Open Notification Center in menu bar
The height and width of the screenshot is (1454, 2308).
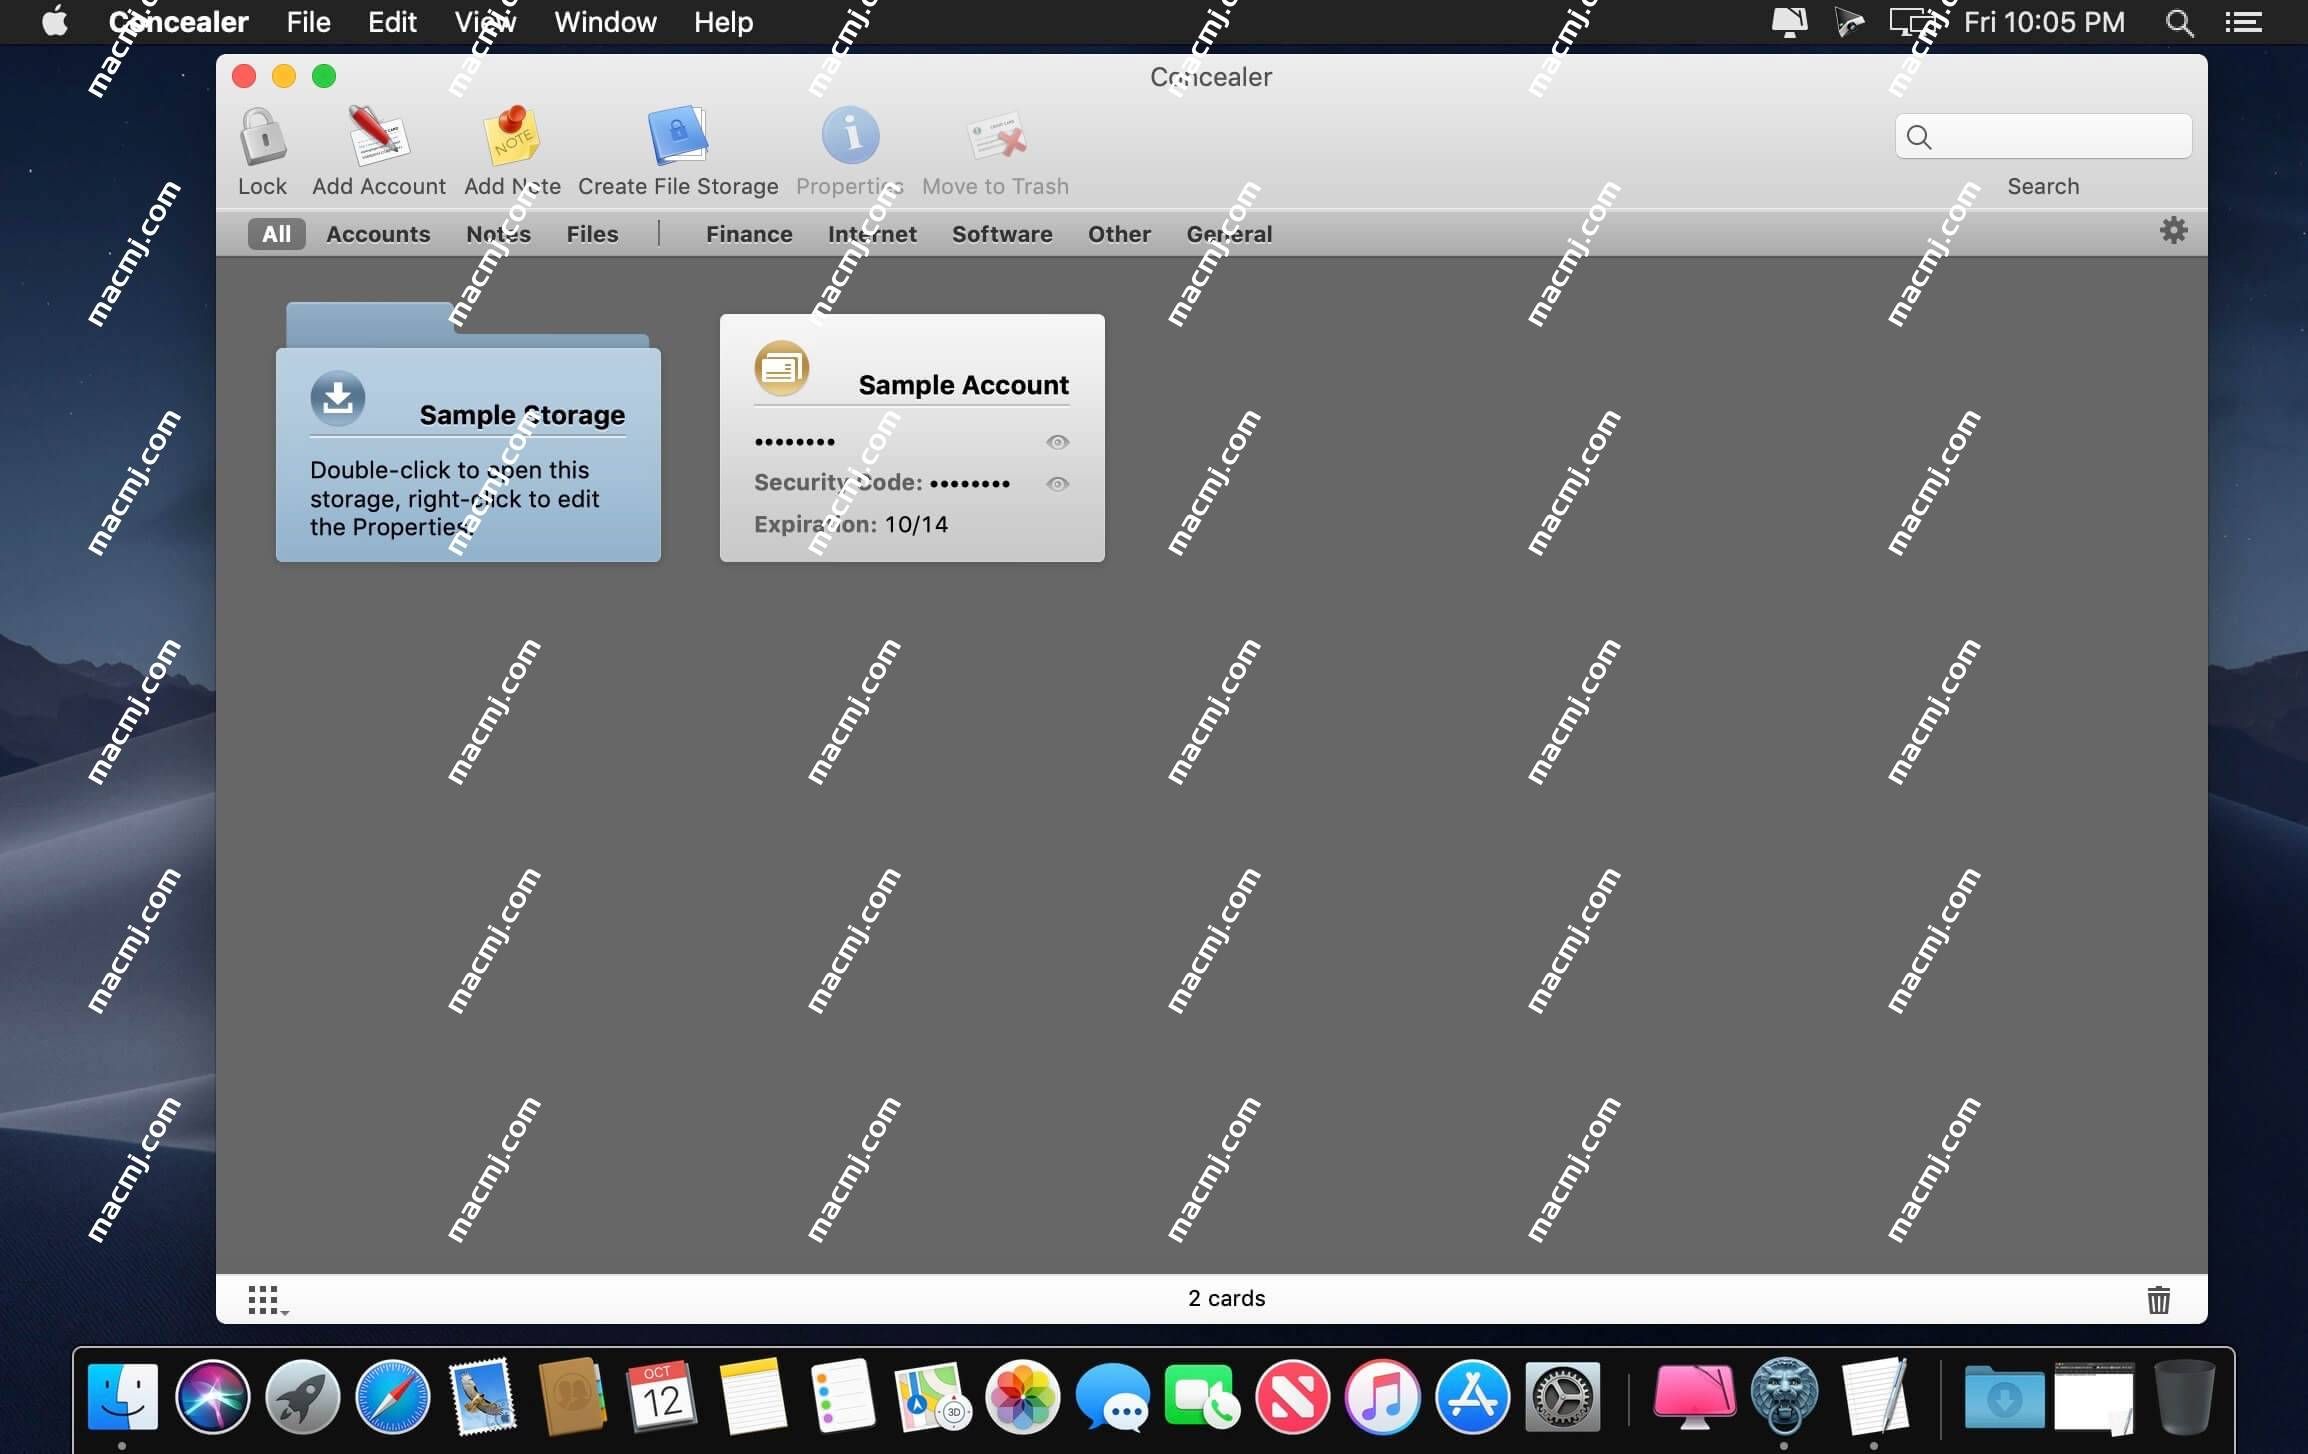click(x=2243, y=22)
